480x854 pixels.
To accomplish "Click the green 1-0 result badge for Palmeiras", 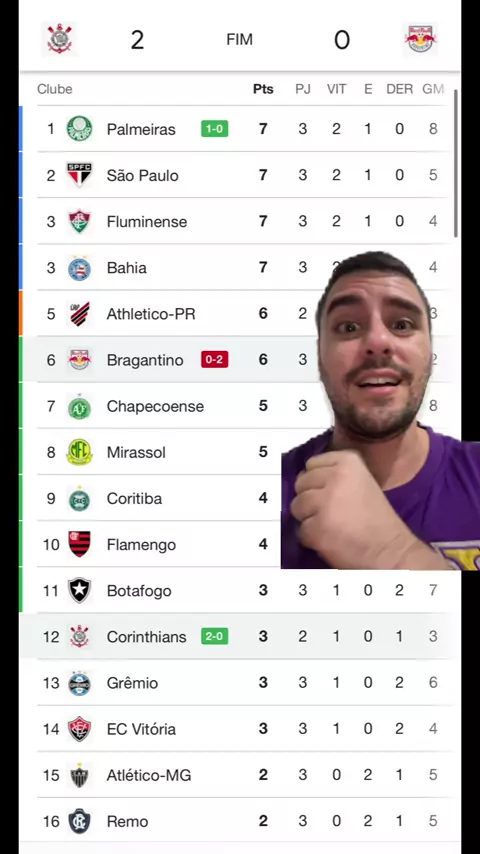I will (215, 129).
